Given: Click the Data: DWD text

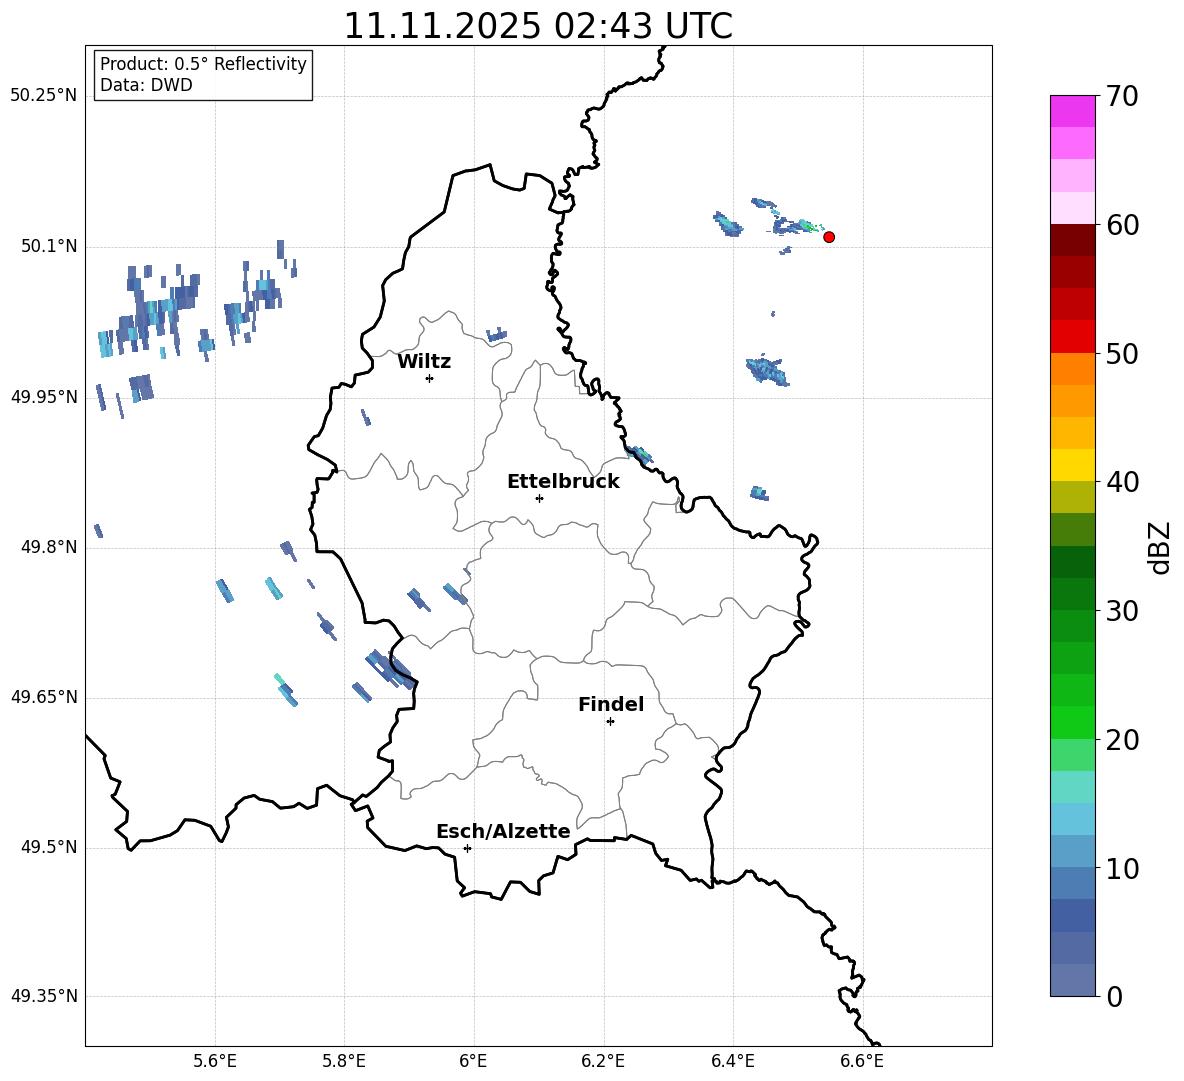Looking at the screenshot, I should click(146, 85).
